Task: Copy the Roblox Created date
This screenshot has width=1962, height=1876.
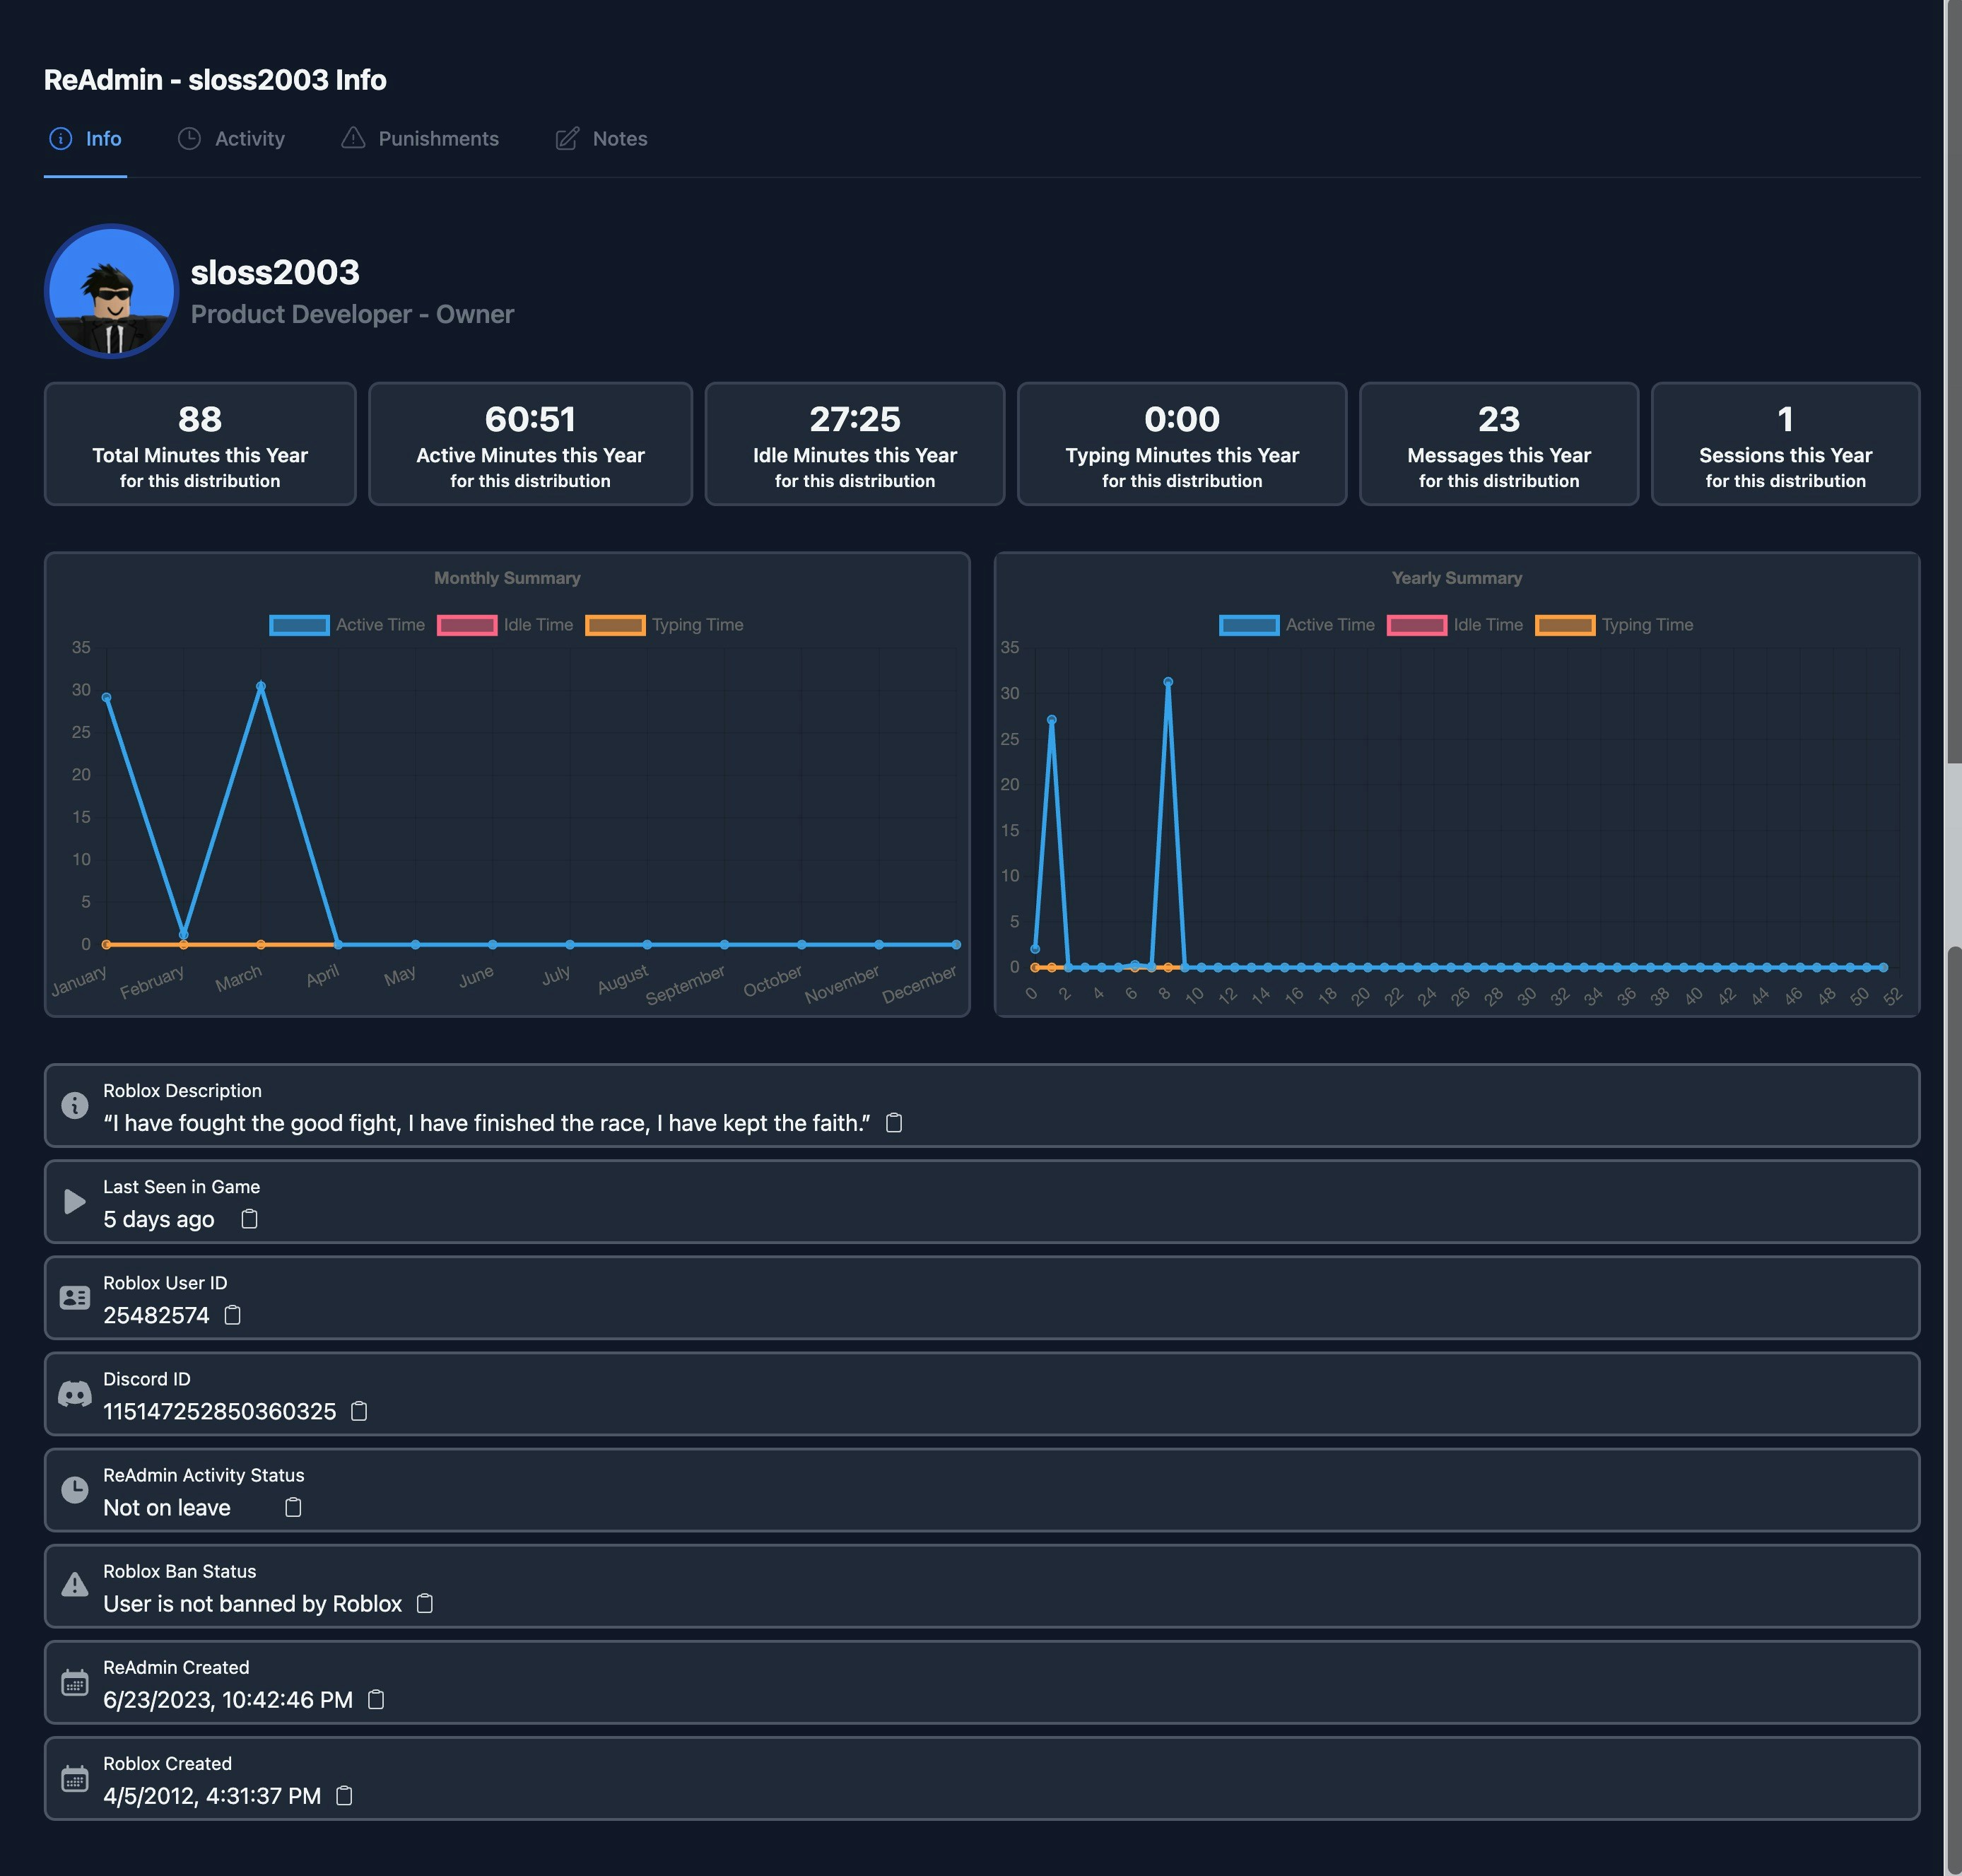Action: pyautogui.click(x=346, y=1795)
